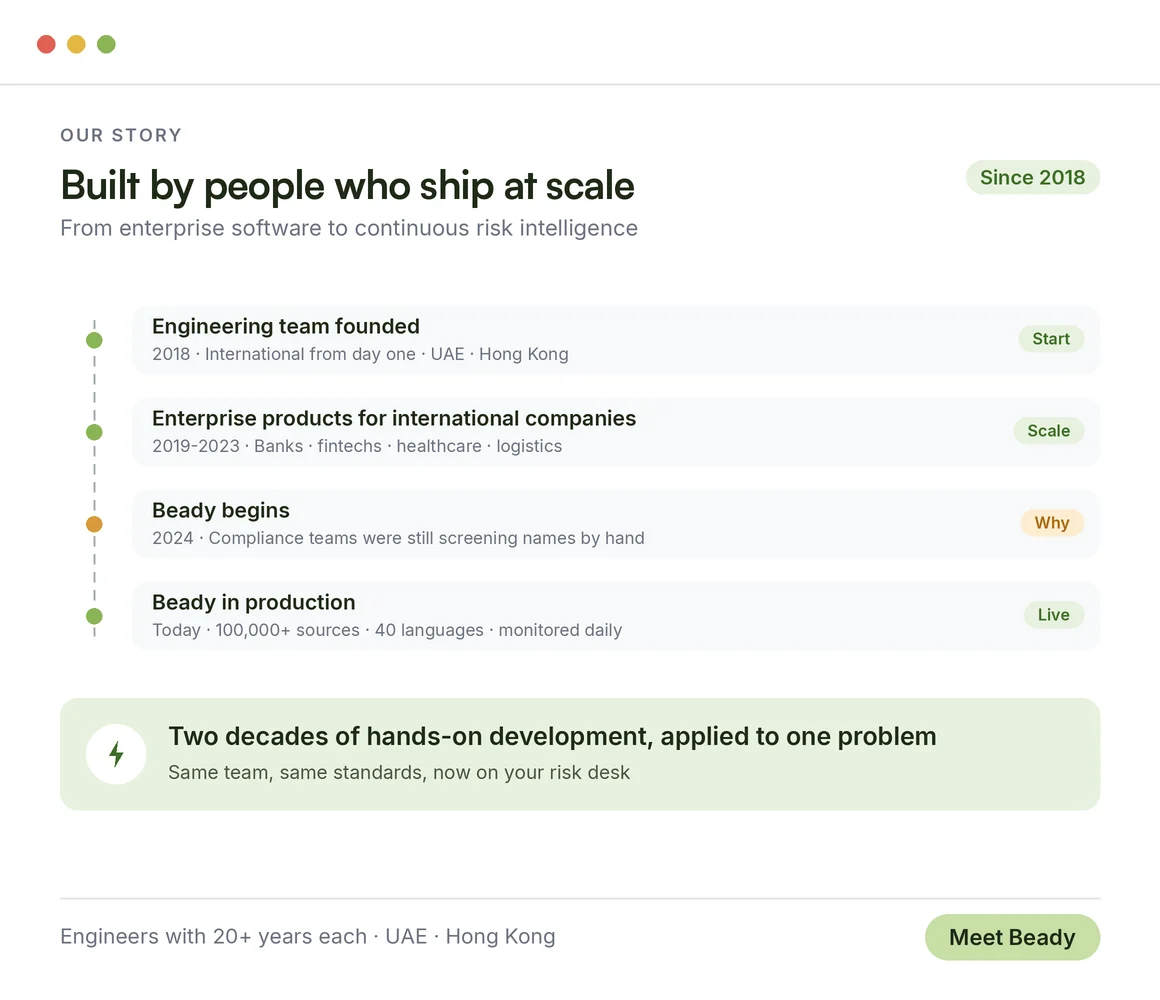Click the yellow minimize window dot
This screenshot has width=1160, height=1000.
click(x=76, y=44)
